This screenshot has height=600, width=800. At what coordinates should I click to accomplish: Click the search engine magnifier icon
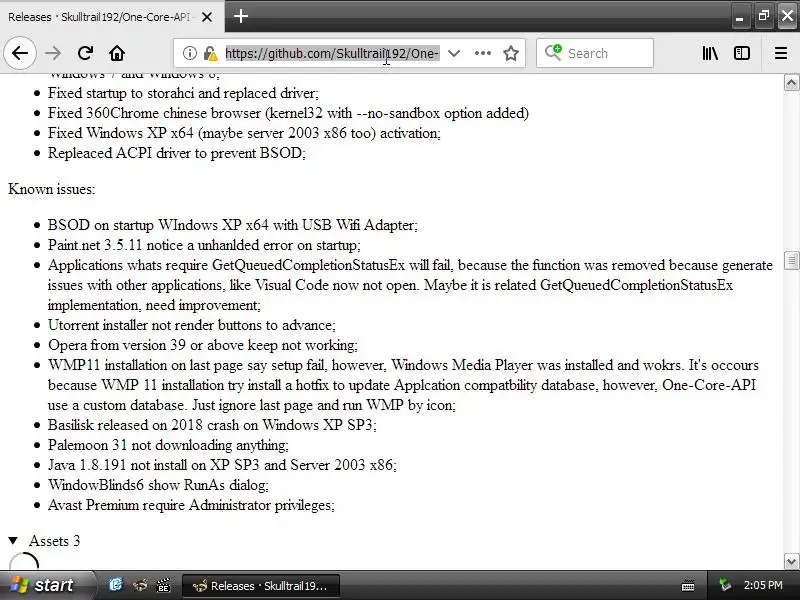pos(553,53)
